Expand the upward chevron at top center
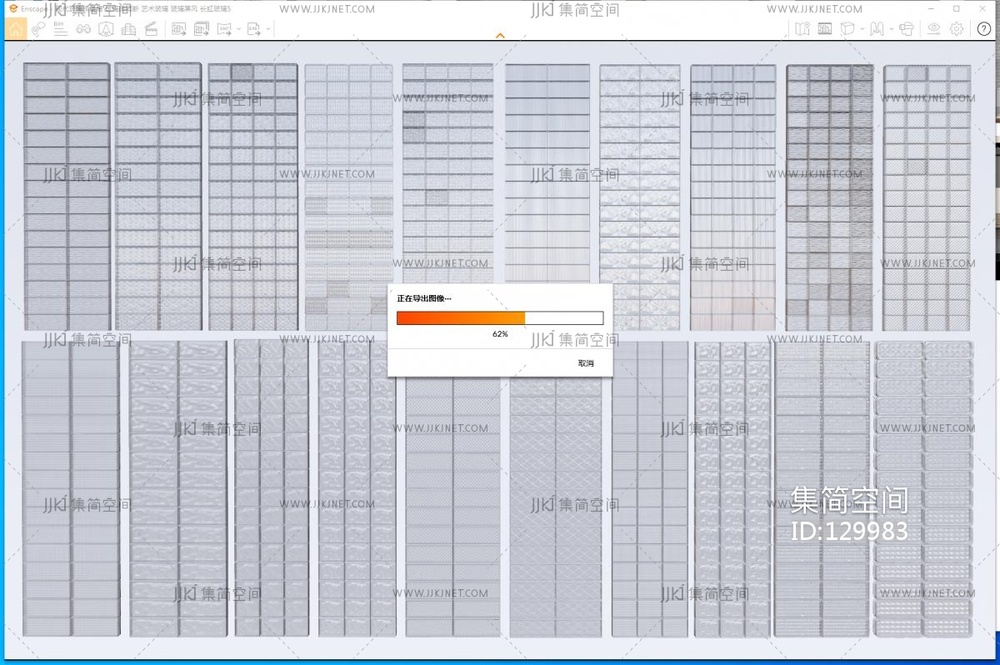The height and width of the screenshot is (665, 1000). 500,36
